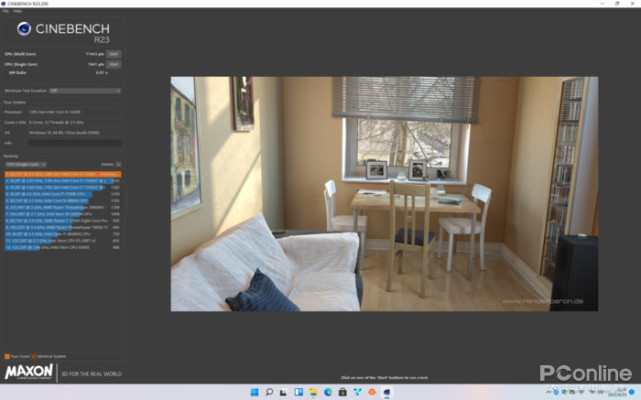This screenshot has height=400, width=641.
Task: Click the blue notification badge in system tray
Action: pyautogui.click(x=632, y=392)
